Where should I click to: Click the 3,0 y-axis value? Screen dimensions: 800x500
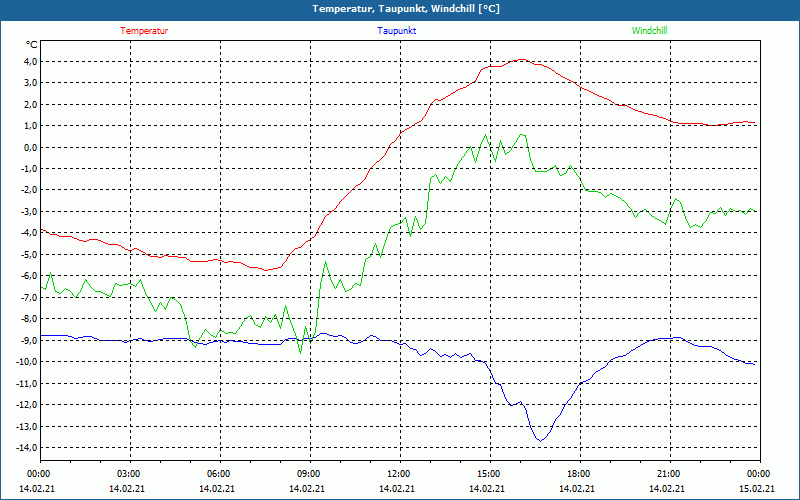tap(30, 83)
